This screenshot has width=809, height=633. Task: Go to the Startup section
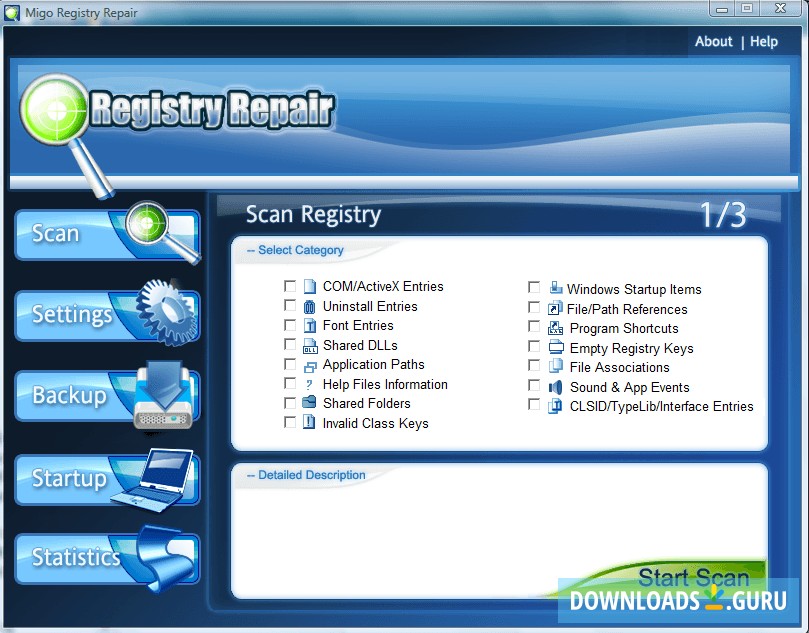click(107, 479)
